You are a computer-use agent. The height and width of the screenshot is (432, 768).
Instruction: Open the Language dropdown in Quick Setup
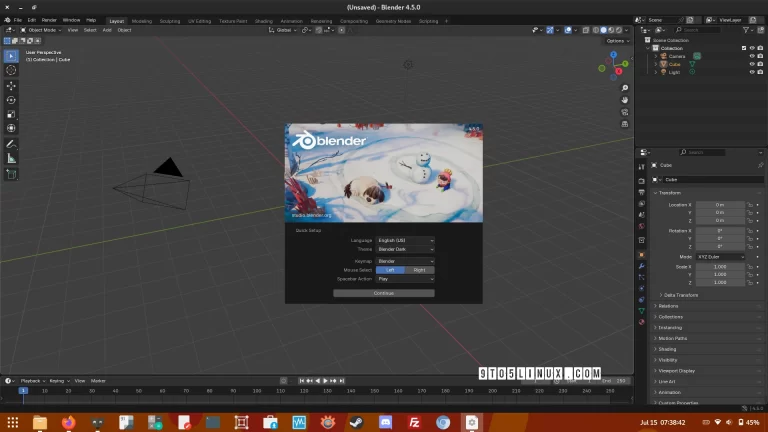pos(405,241)
